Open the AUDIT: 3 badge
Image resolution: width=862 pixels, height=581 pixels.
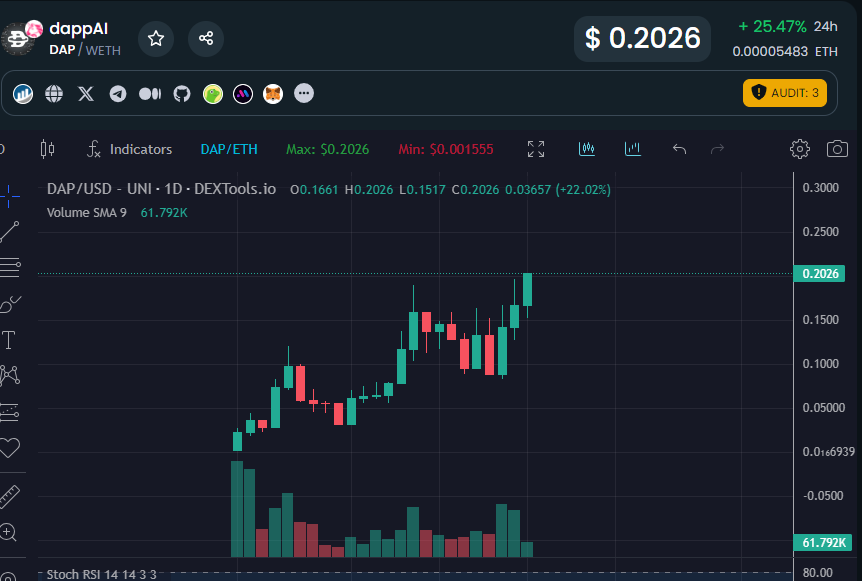coord(784,93)
